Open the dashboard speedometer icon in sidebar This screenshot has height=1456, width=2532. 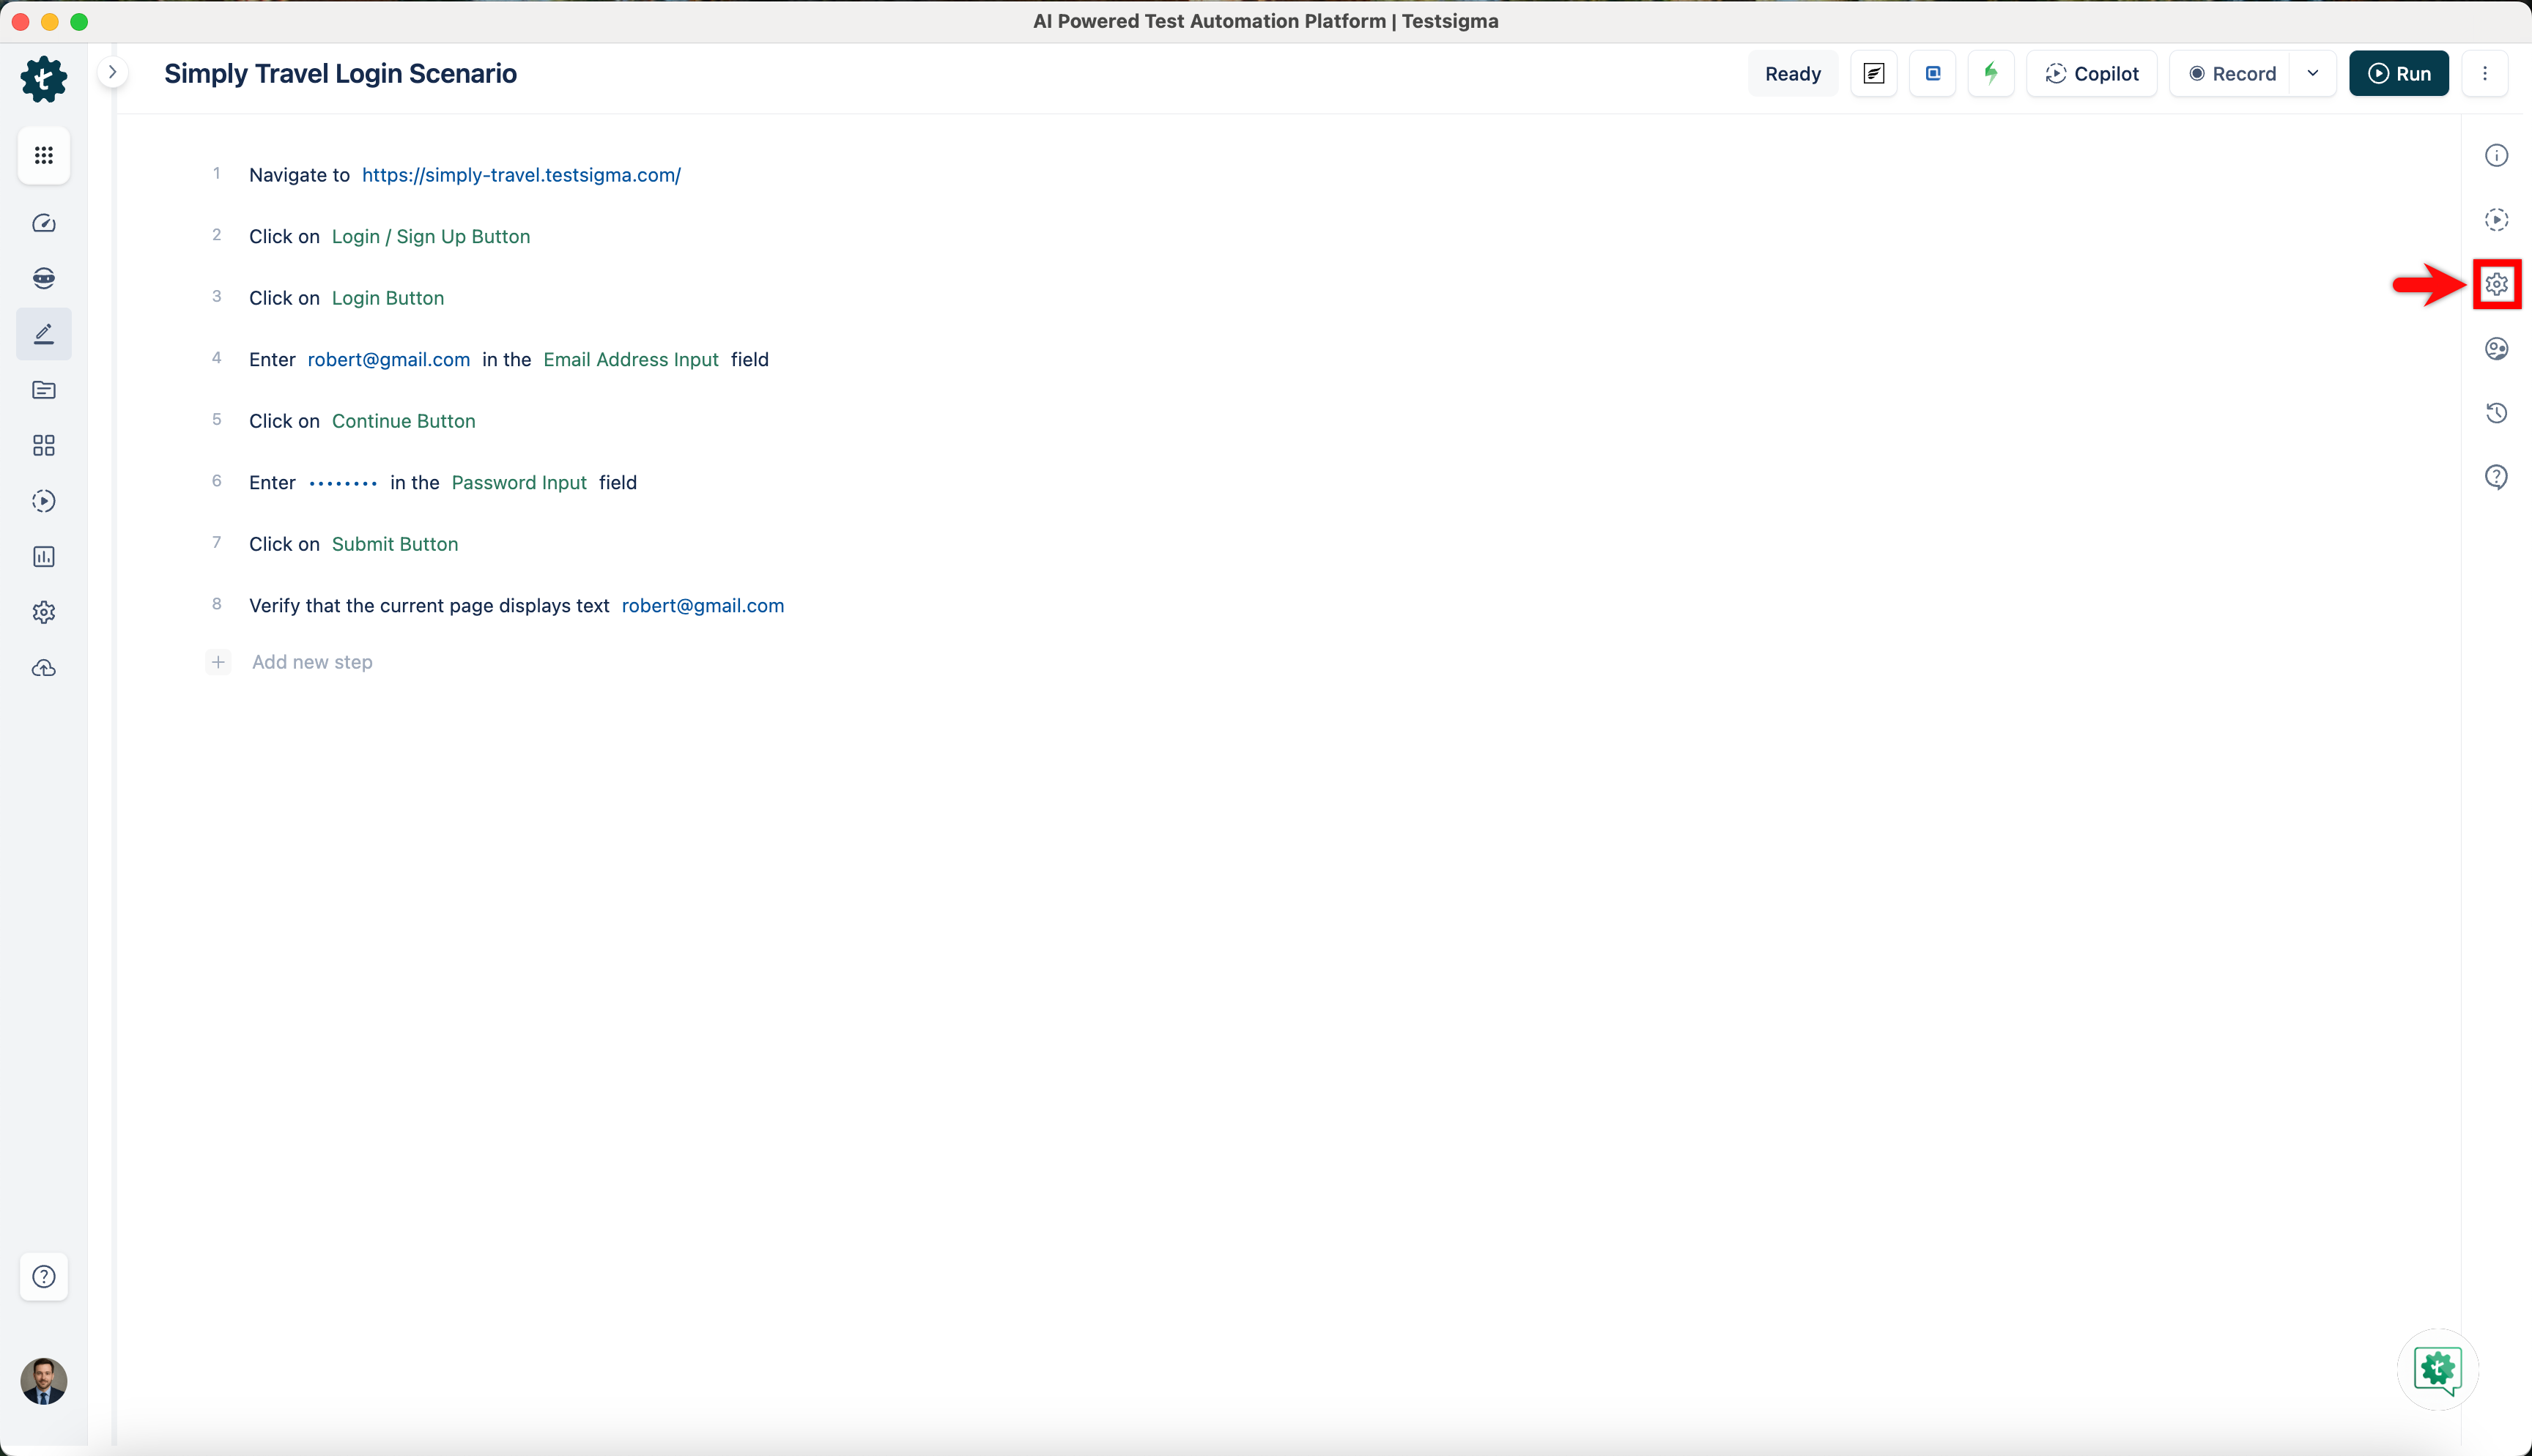tap(44, 223)
